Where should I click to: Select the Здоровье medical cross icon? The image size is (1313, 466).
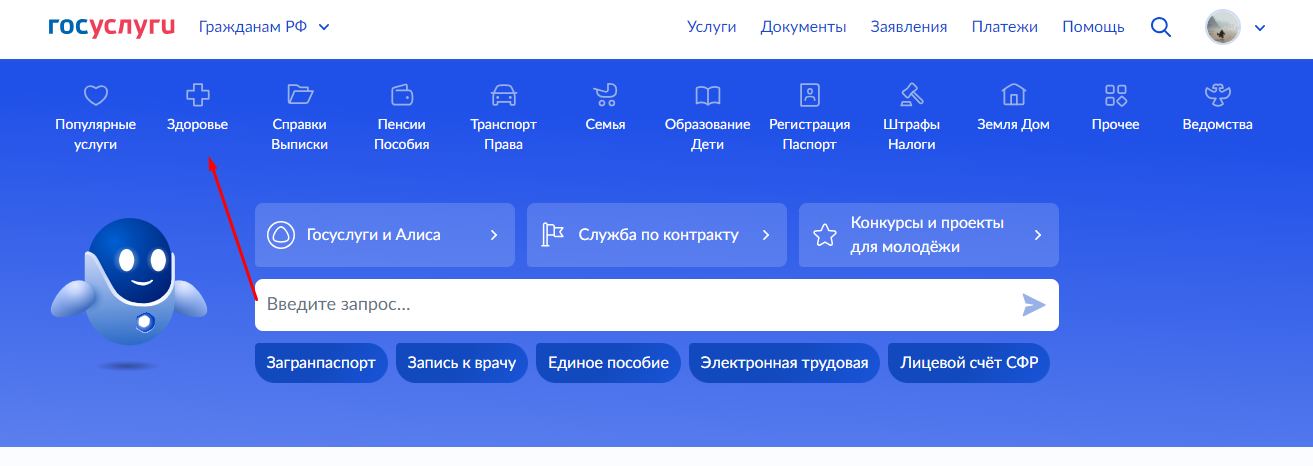point(198,95)
